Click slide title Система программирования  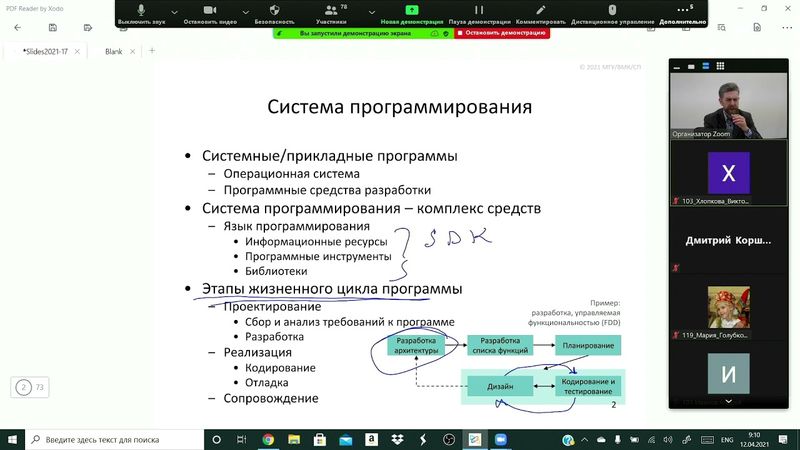(x=399, y=107)
